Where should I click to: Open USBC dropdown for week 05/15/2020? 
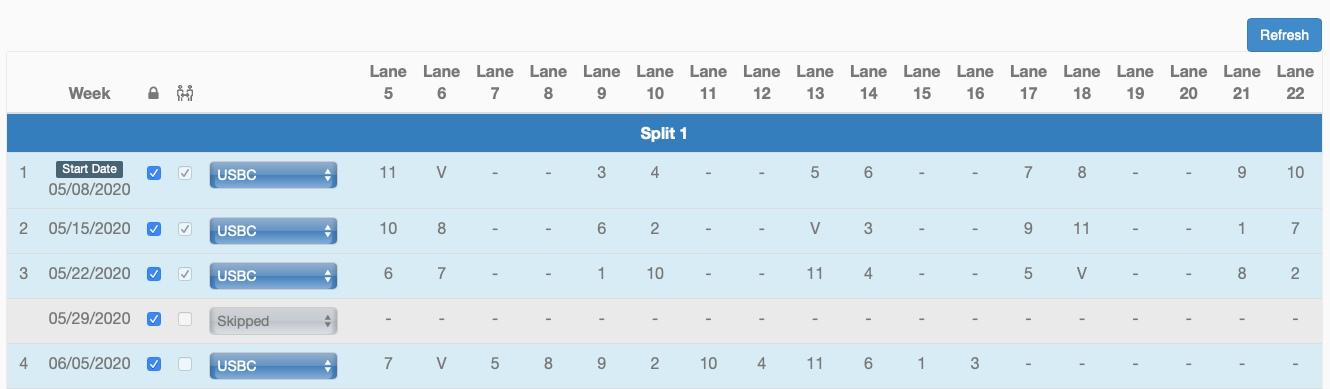click(273, 230)
